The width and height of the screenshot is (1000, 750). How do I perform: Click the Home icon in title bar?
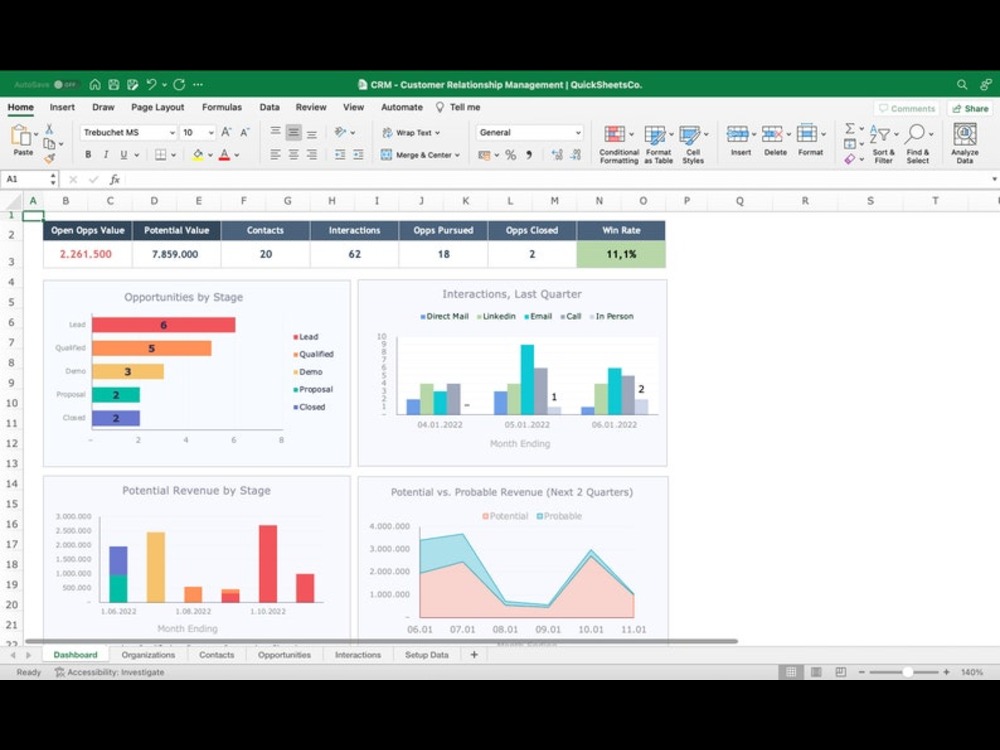tap(95, 84)
